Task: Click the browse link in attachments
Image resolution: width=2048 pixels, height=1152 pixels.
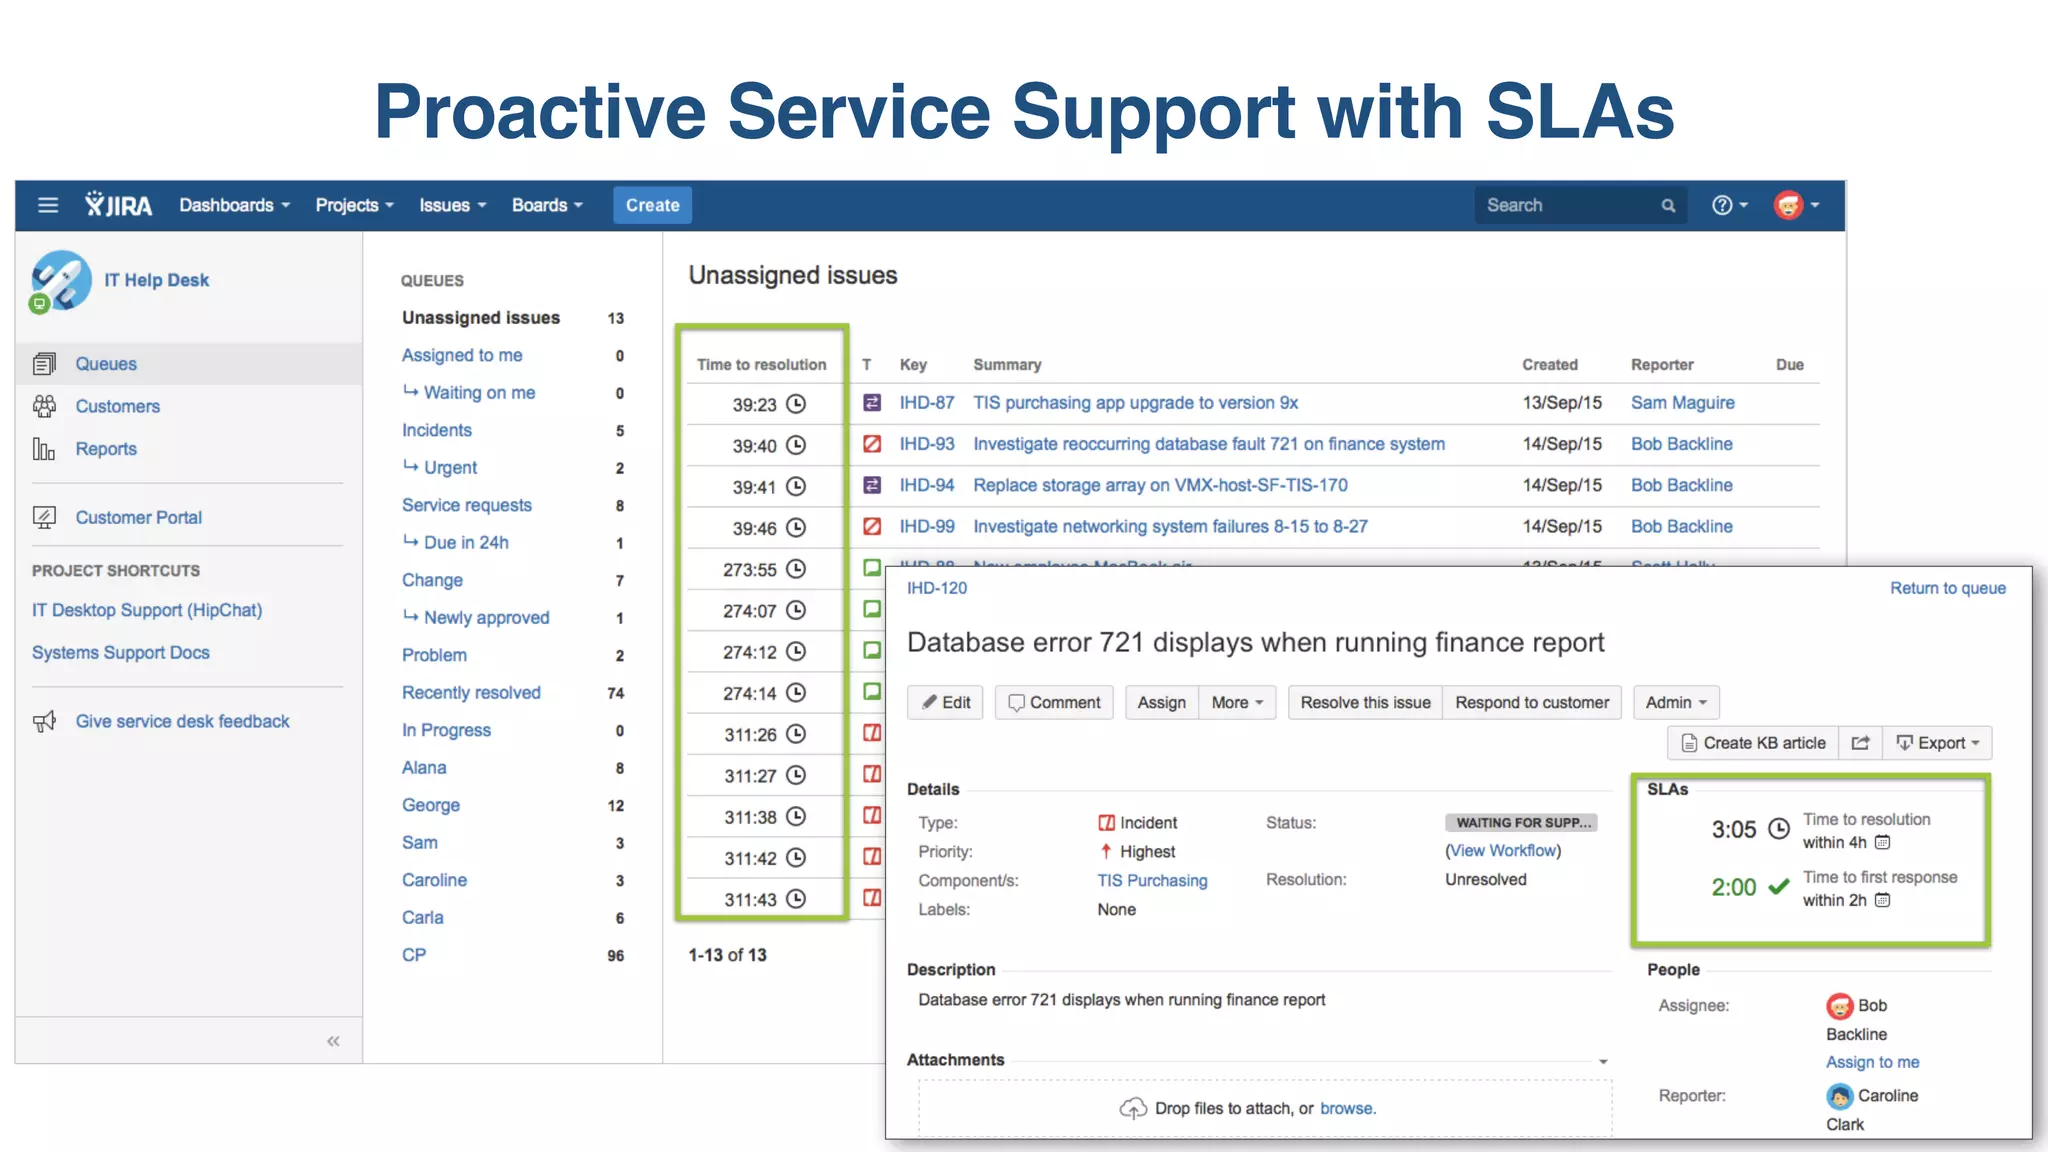Action: (x=1347, y=1108)
